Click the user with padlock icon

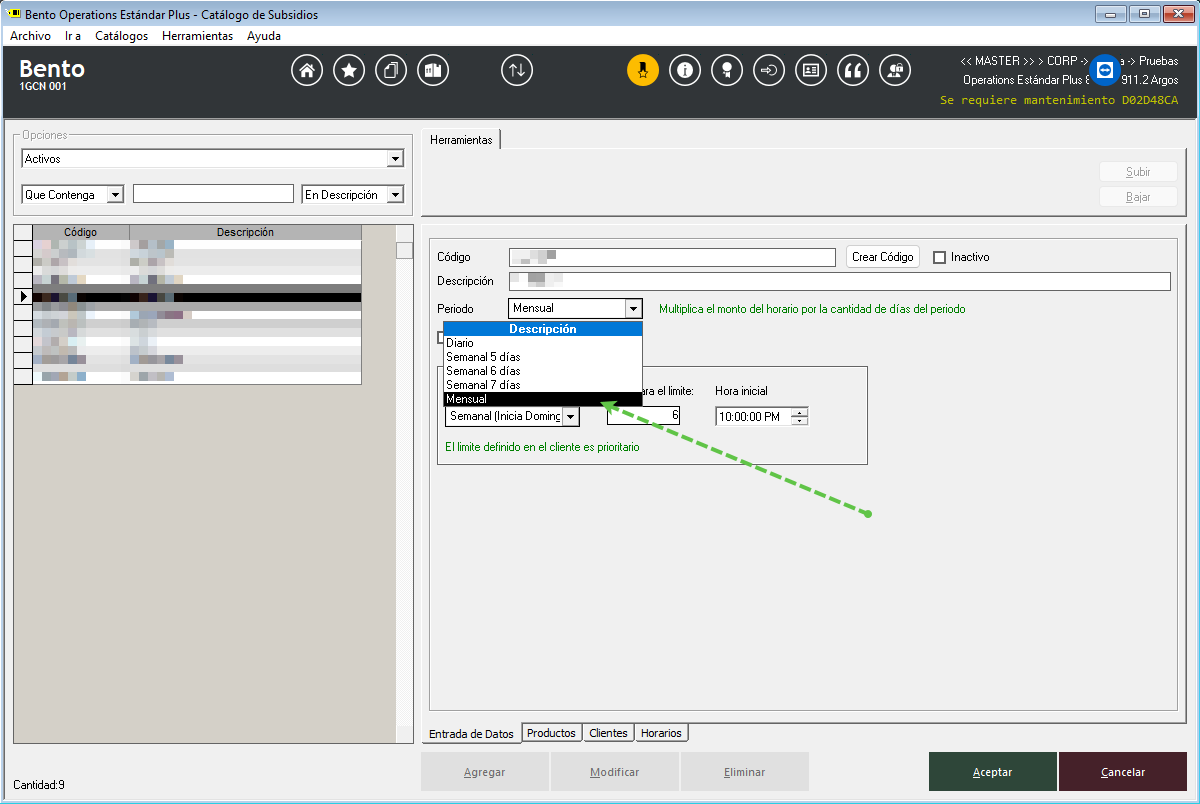pyautogui.click(x=895, y=71)
